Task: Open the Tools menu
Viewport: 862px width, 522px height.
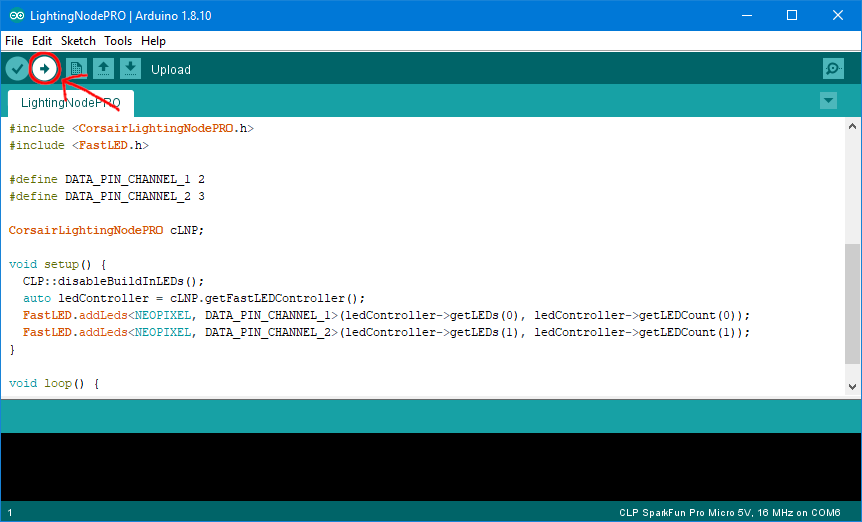Action: (x=118, y=41)
